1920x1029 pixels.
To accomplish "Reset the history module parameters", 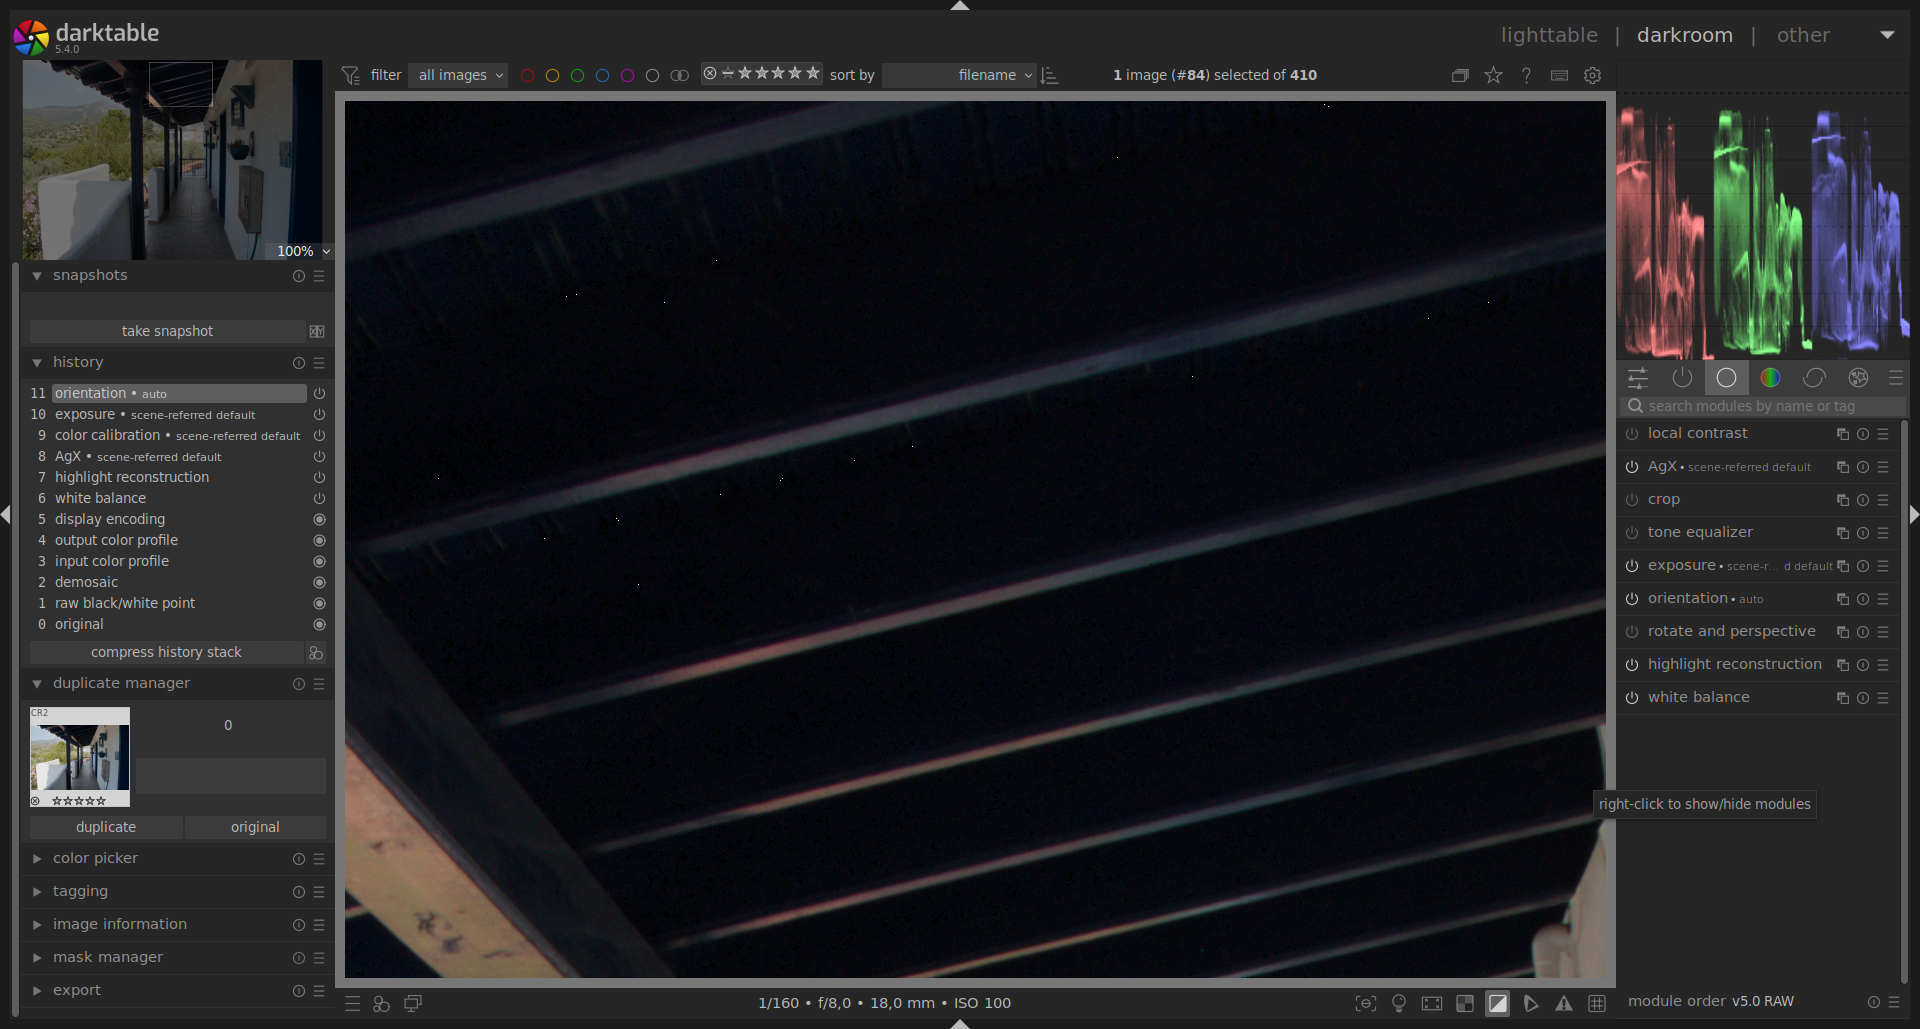I will (299, 363).
